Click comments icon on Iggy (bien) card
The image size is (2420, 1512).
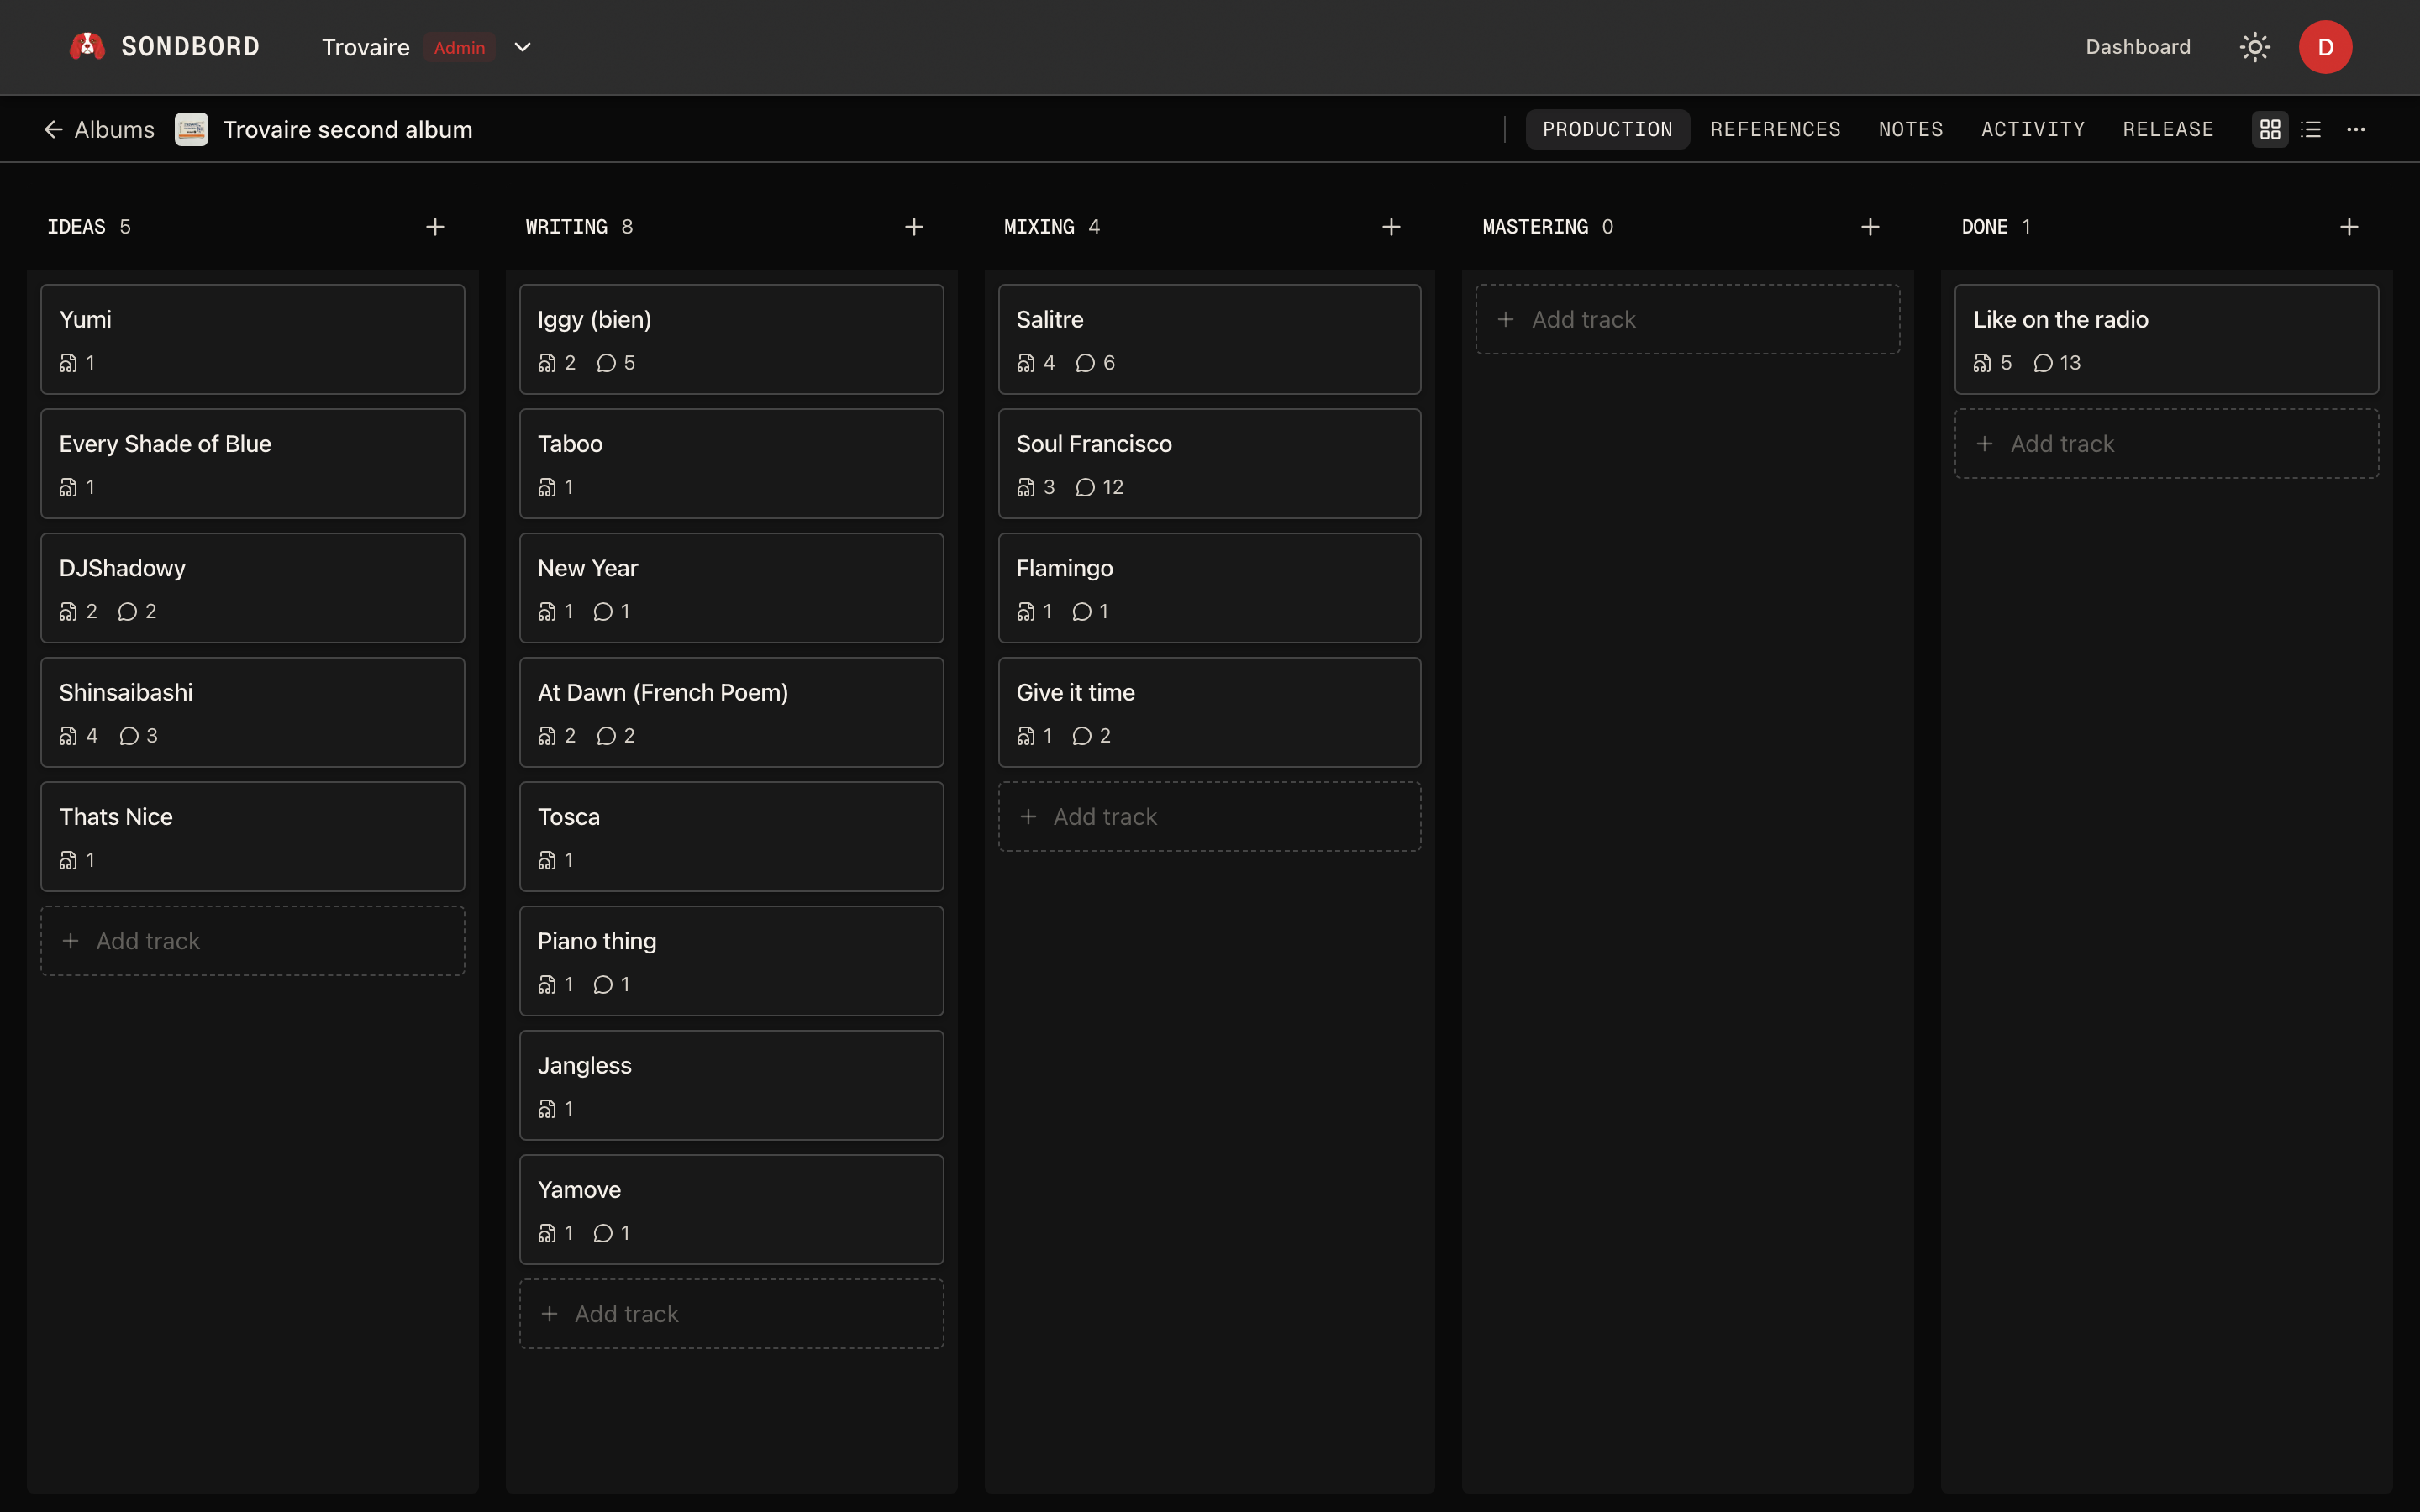coord(606,363)
